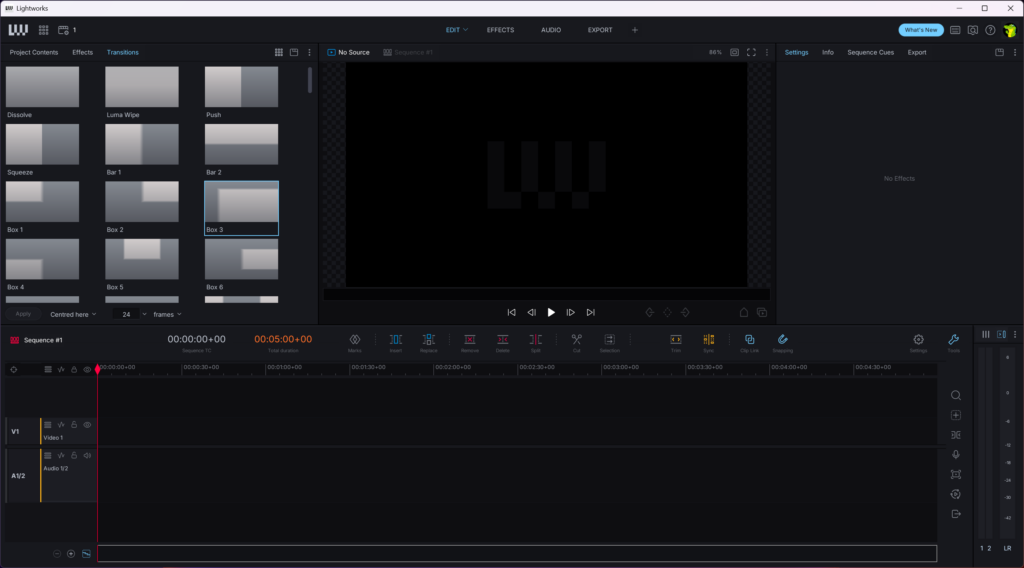This screenshot has width=1024, height=568.
Task: Click the Replace edit icon
Action: click(428, 339)
